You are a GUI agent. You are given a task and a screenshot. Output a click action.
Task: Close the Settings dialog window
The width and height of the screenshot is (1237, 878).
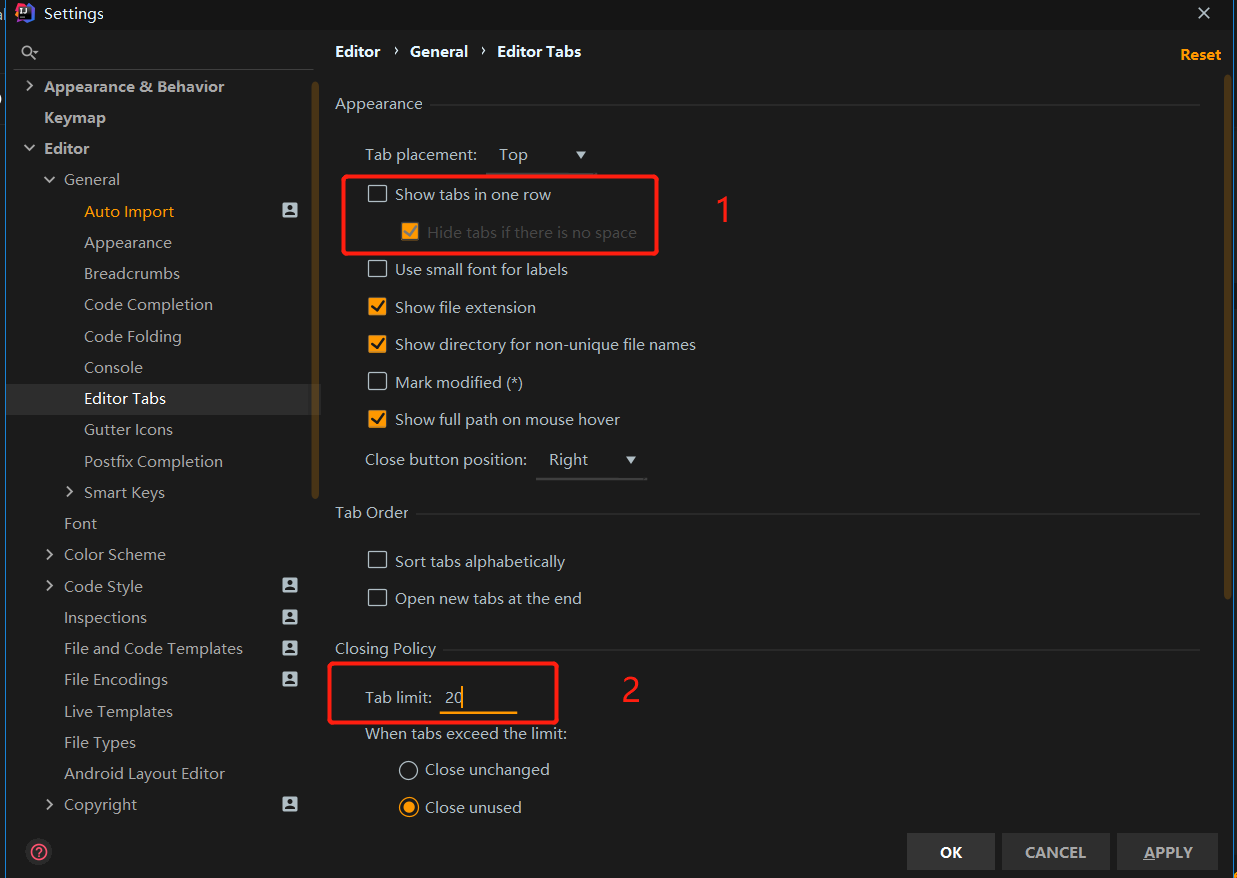pyautogui.click(x=1204, y=13)
